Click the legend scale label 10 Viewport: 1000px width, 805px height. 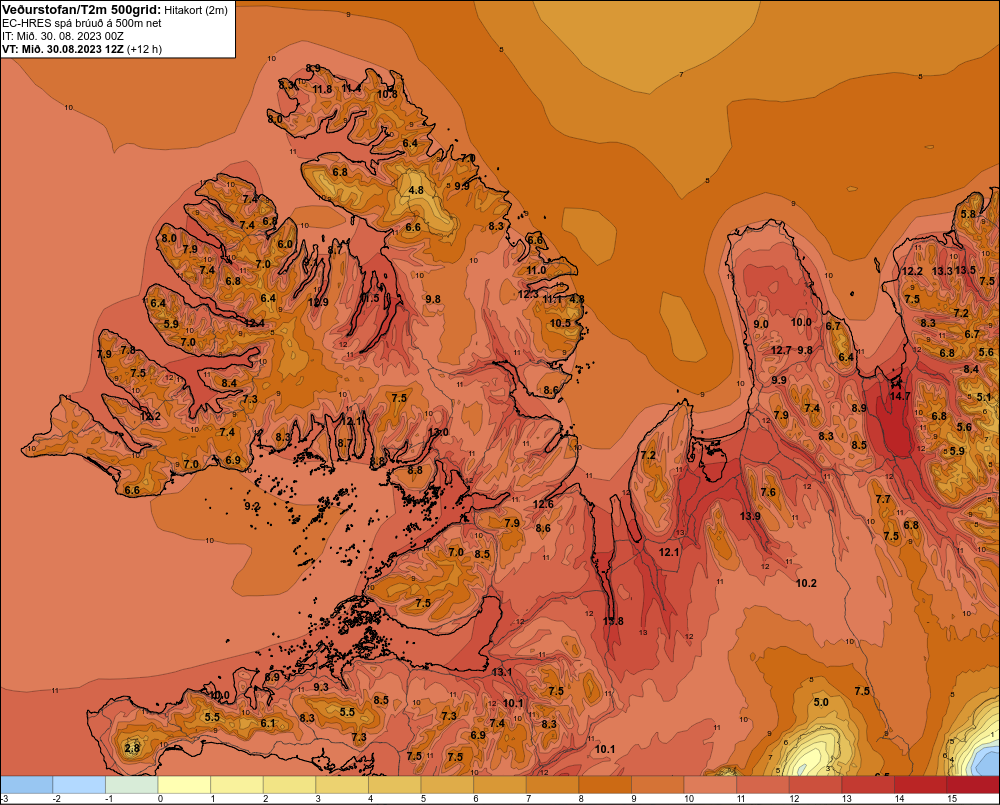tap(689, 799)
